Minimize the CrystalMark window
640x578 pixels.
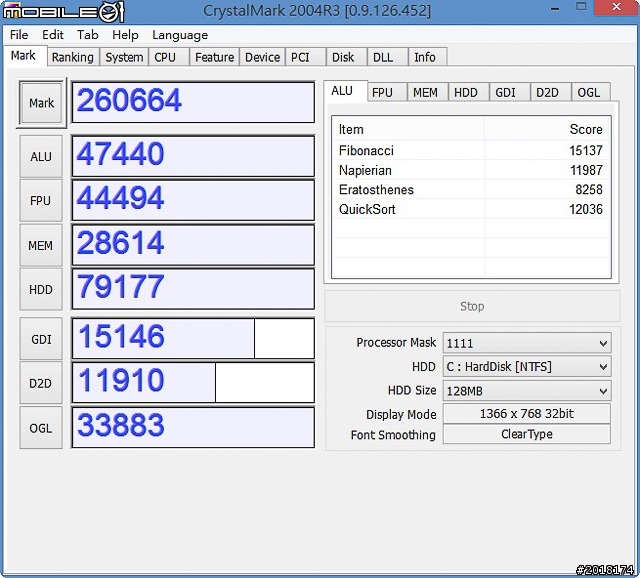click(554, 8)
